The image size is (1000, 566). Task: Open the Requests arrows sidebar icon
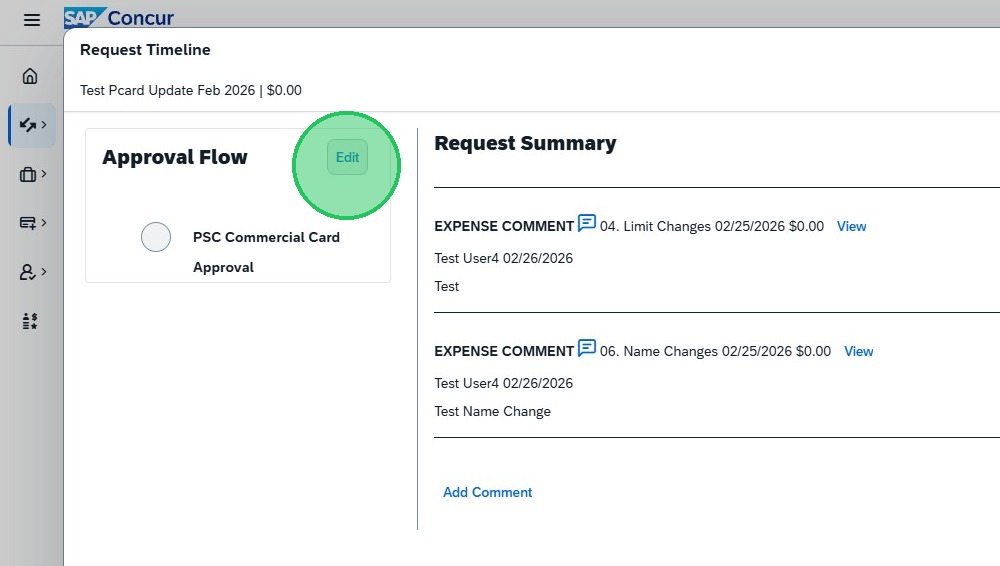[x=27, y=124]
